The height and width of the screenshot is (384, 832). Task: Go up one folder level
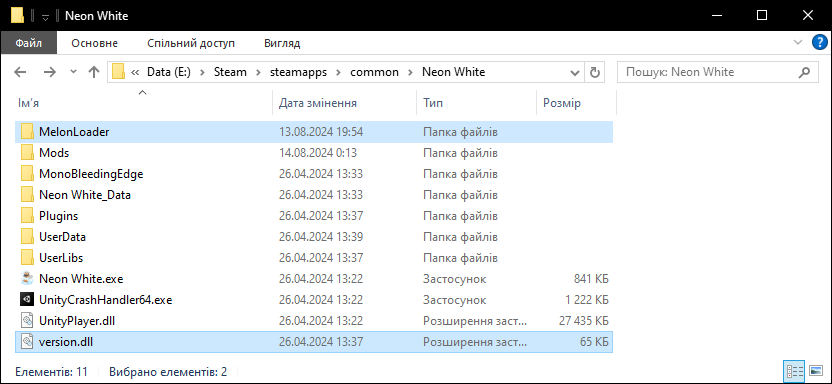pyautogui.click(x=94, y=72)
